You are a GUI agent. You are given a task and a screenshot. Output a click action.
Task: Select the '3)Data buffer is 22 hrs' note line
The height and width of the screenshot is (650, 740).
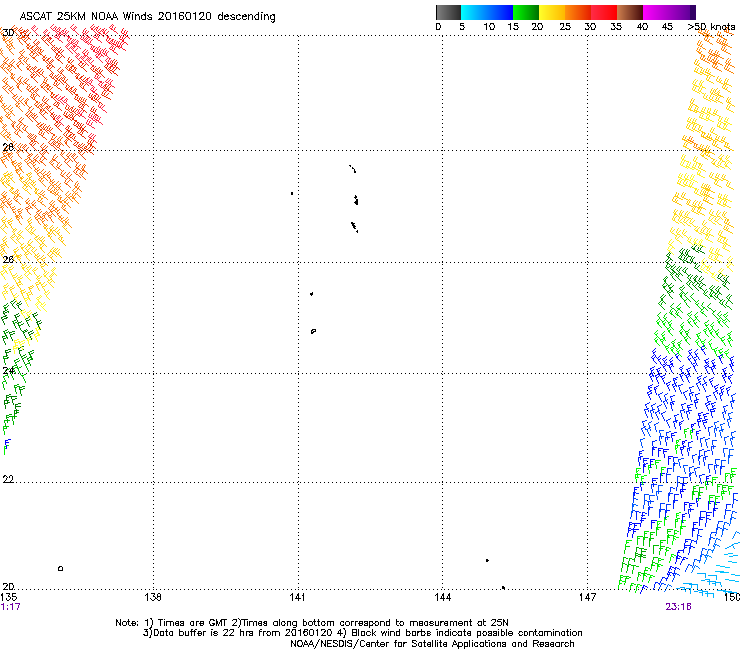tap(362, 633)
